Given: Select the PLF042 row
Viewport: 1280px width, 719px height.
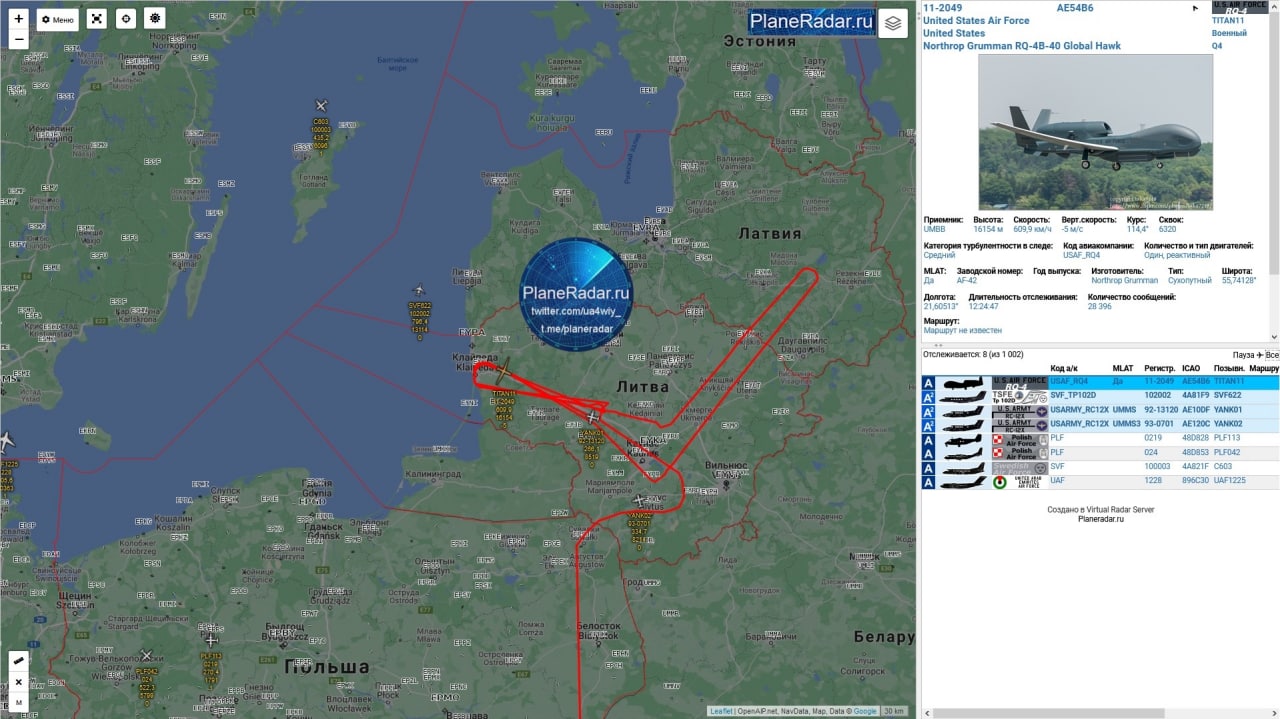Looking at the screenshot, I should [x=1100, y=453].
